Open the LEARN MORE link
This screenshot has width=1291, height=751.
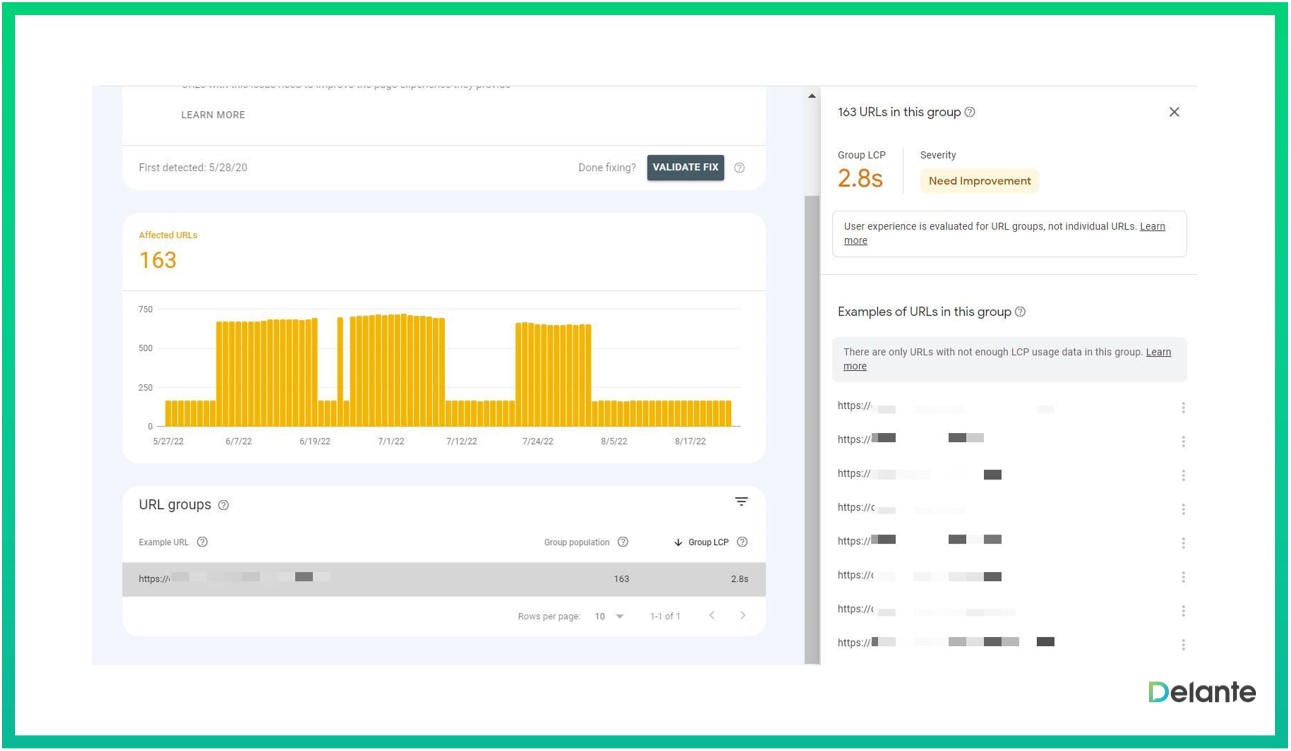[x=212, y=115]
